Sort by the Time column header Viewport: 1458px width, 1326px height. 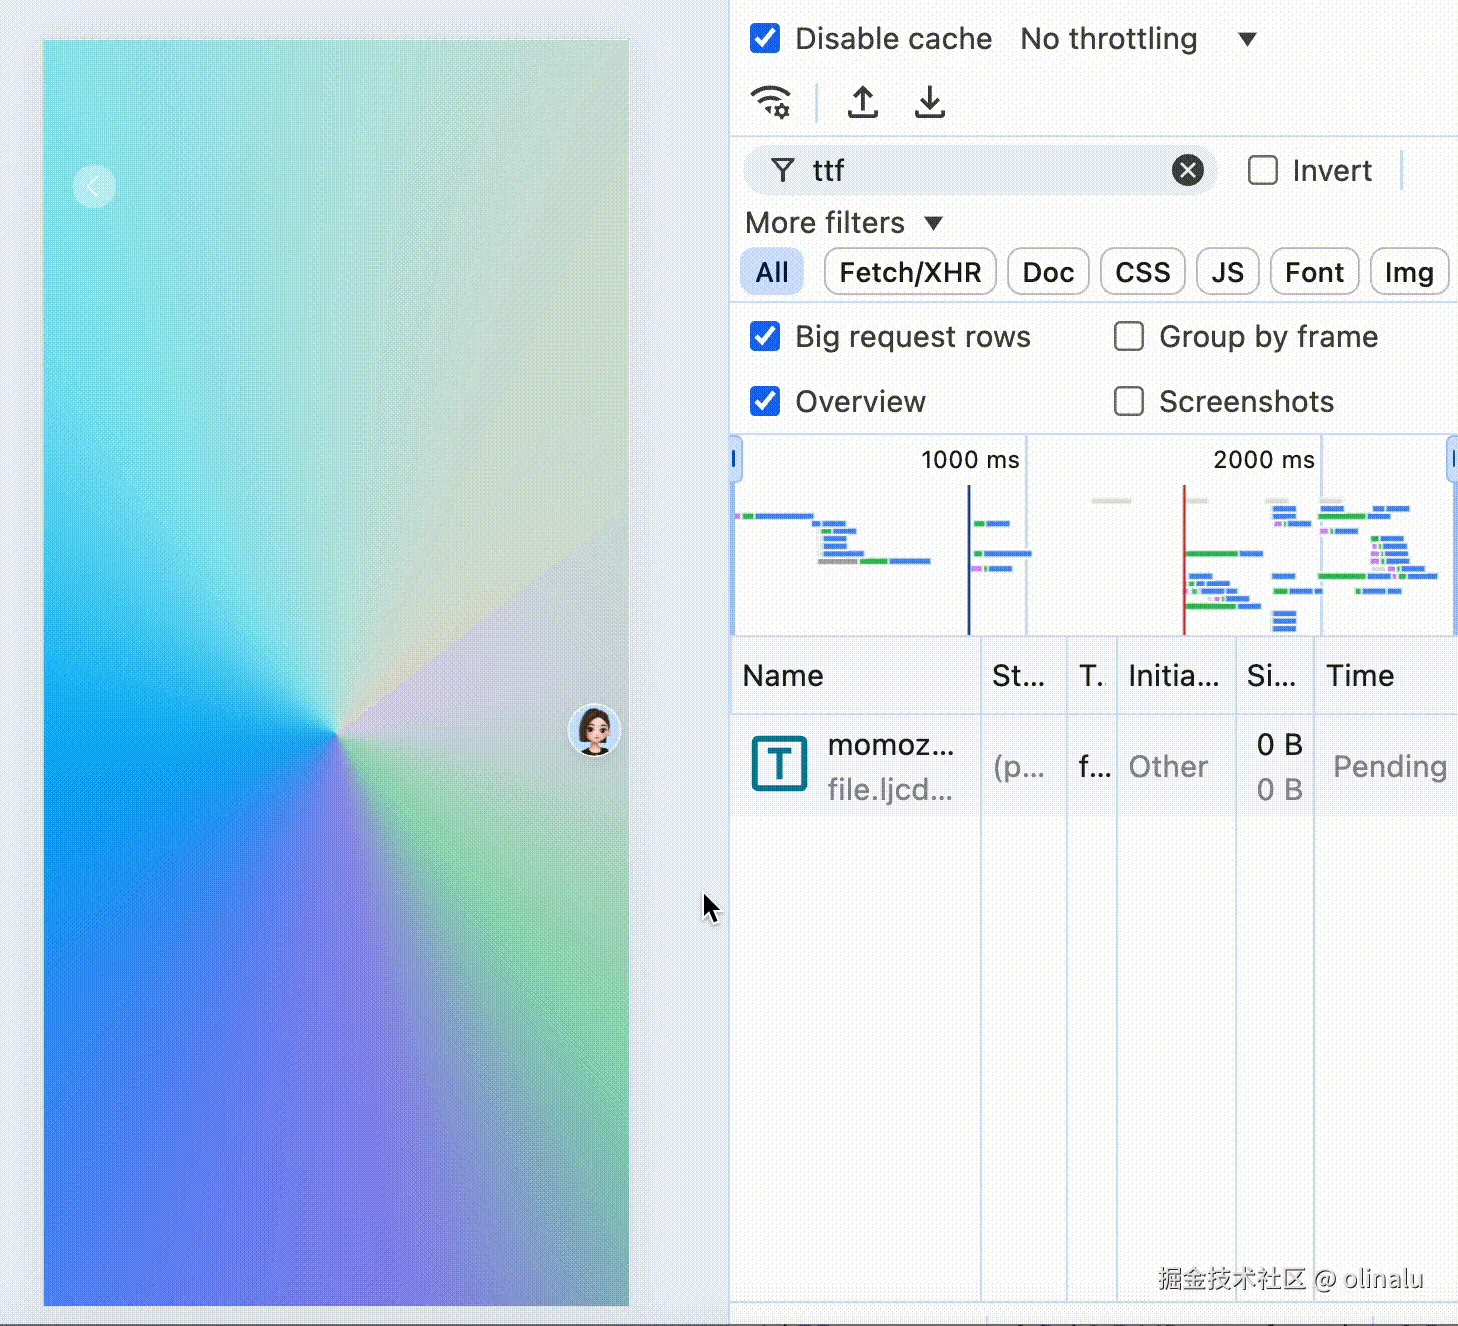pyautogui.click(x=1386, y=676)
